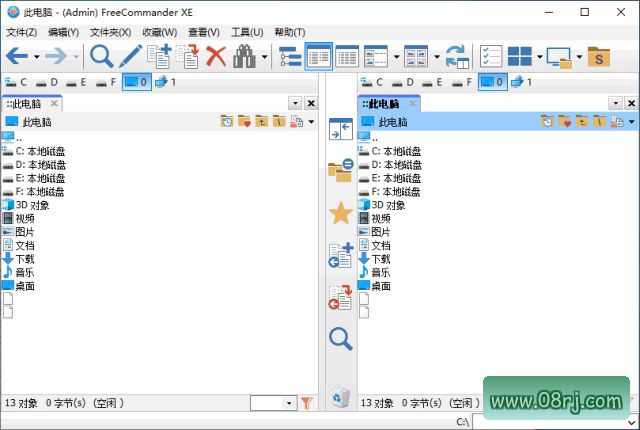Open the large thumbnails dropdown arrow

(437, 57)
